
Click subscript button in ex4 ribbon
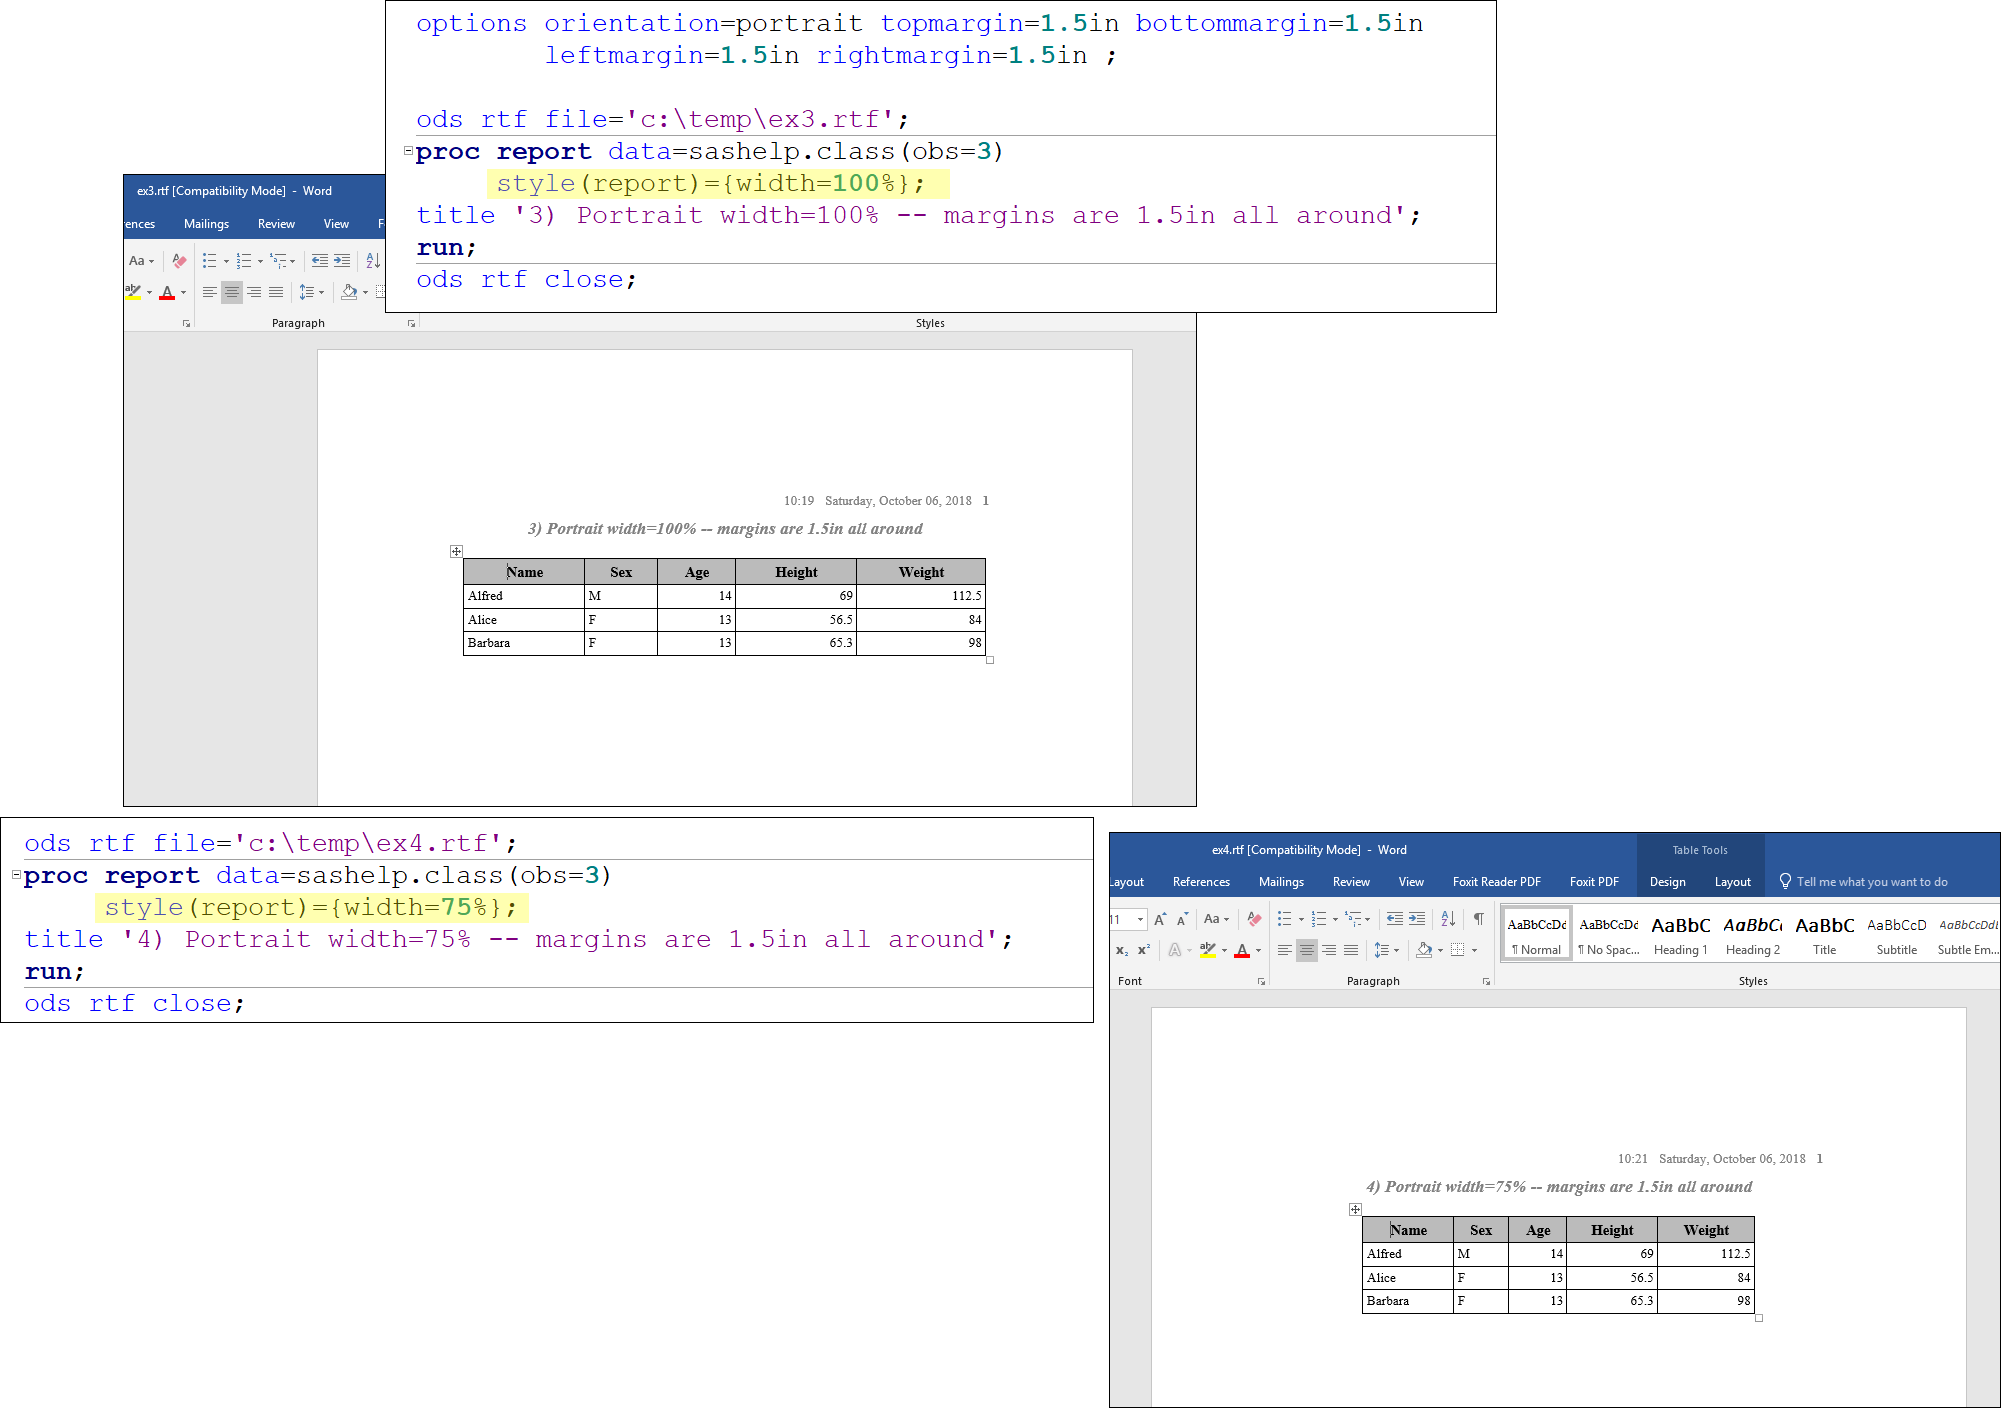1122,950
